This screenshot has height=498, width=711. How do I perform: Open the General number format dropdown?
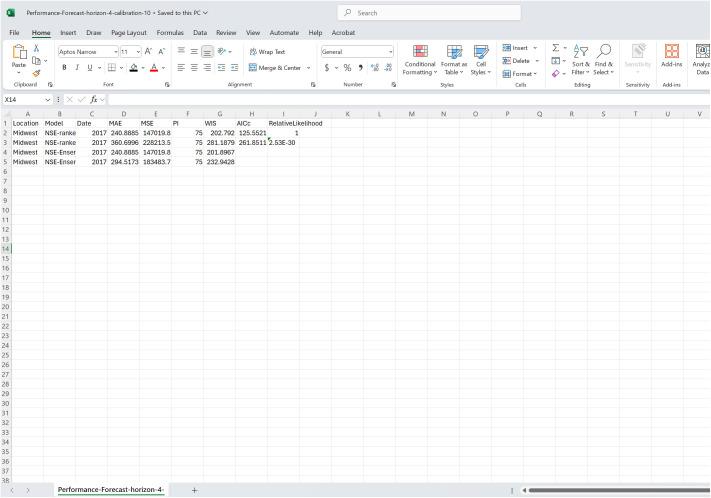click(390, 52)
